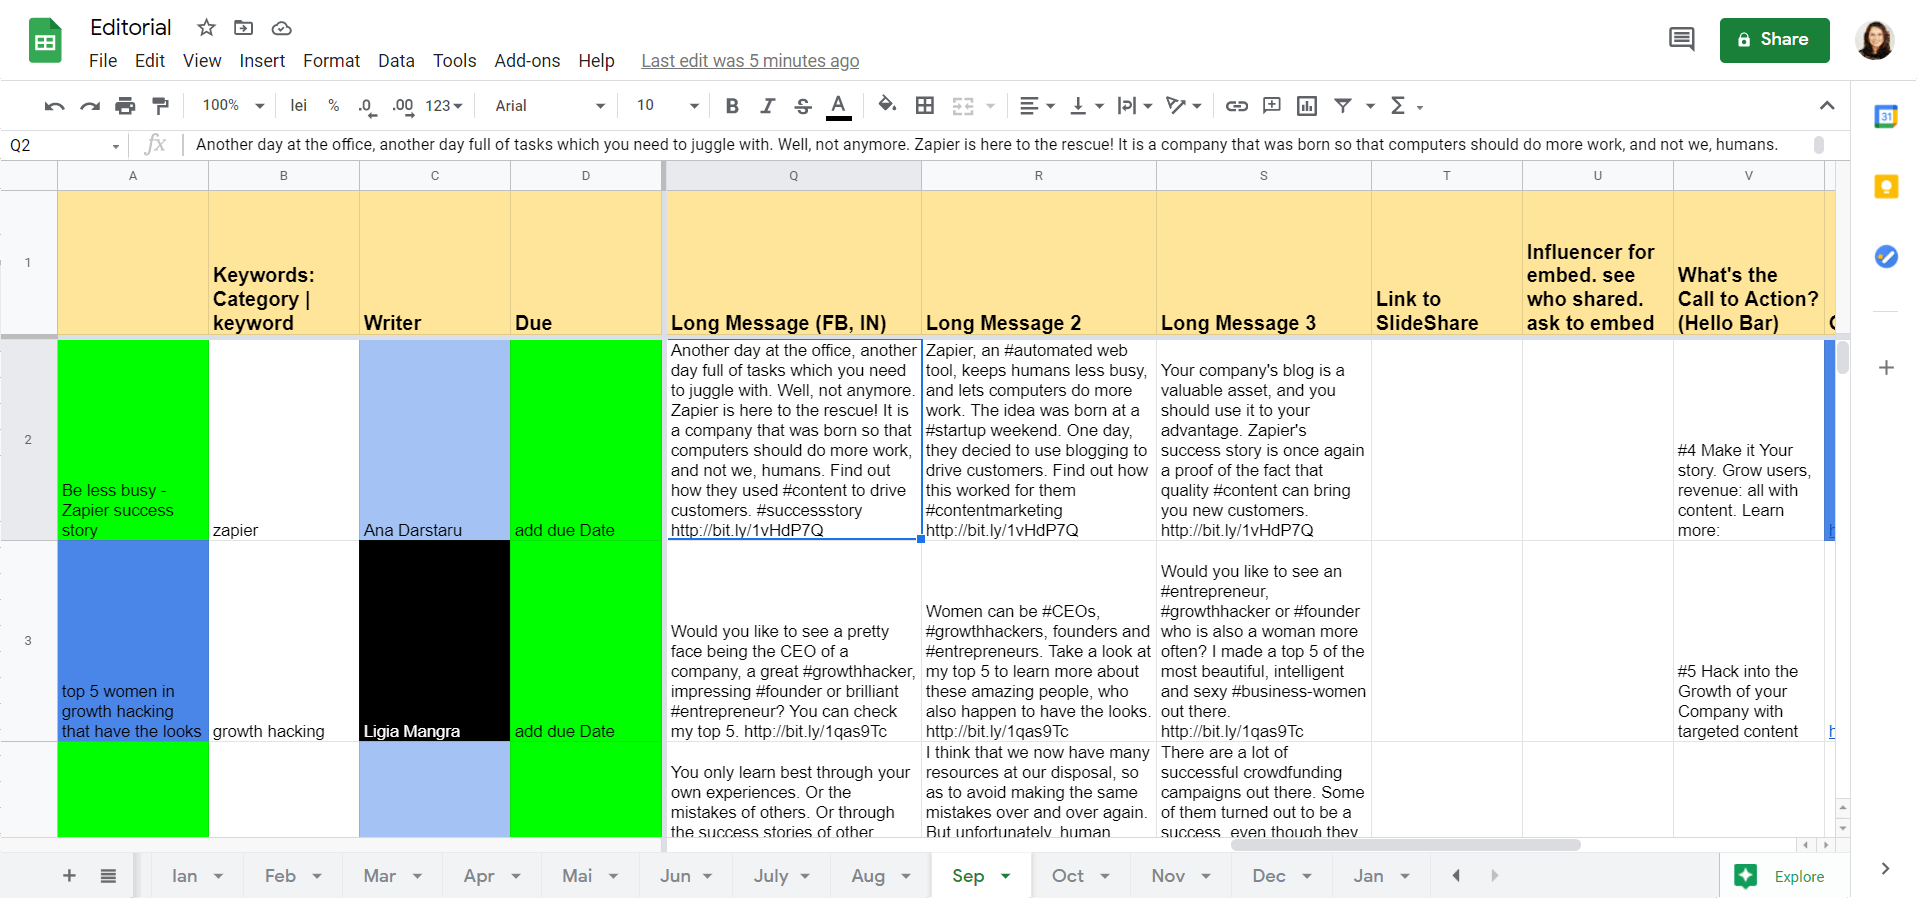This screenshot has width=1917, height=898.
Task: Open the Tasks side panel
Action: [x=1886, y=257]
